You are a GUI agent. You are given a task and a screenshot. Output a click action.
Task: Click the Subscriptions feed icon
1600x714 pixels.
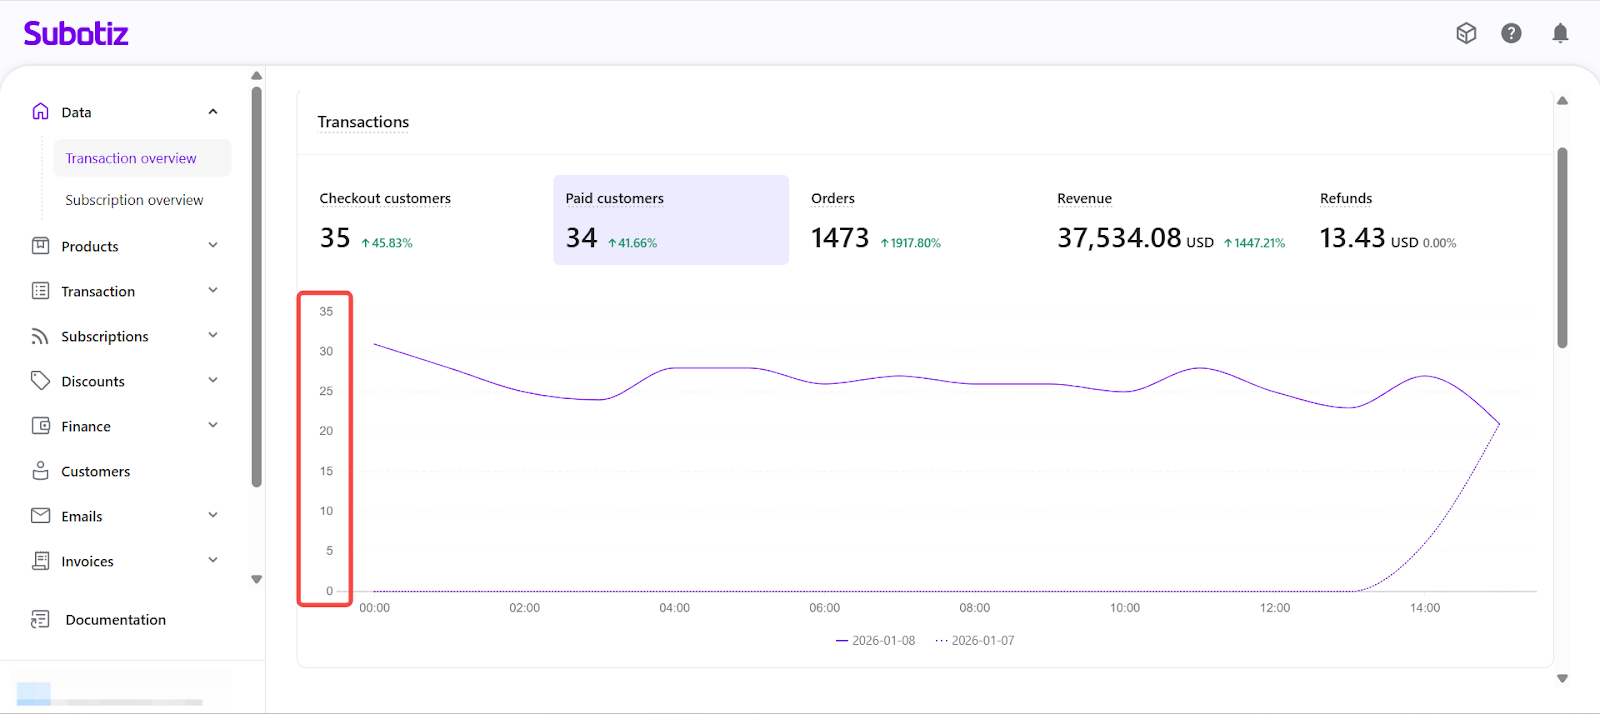40,336
